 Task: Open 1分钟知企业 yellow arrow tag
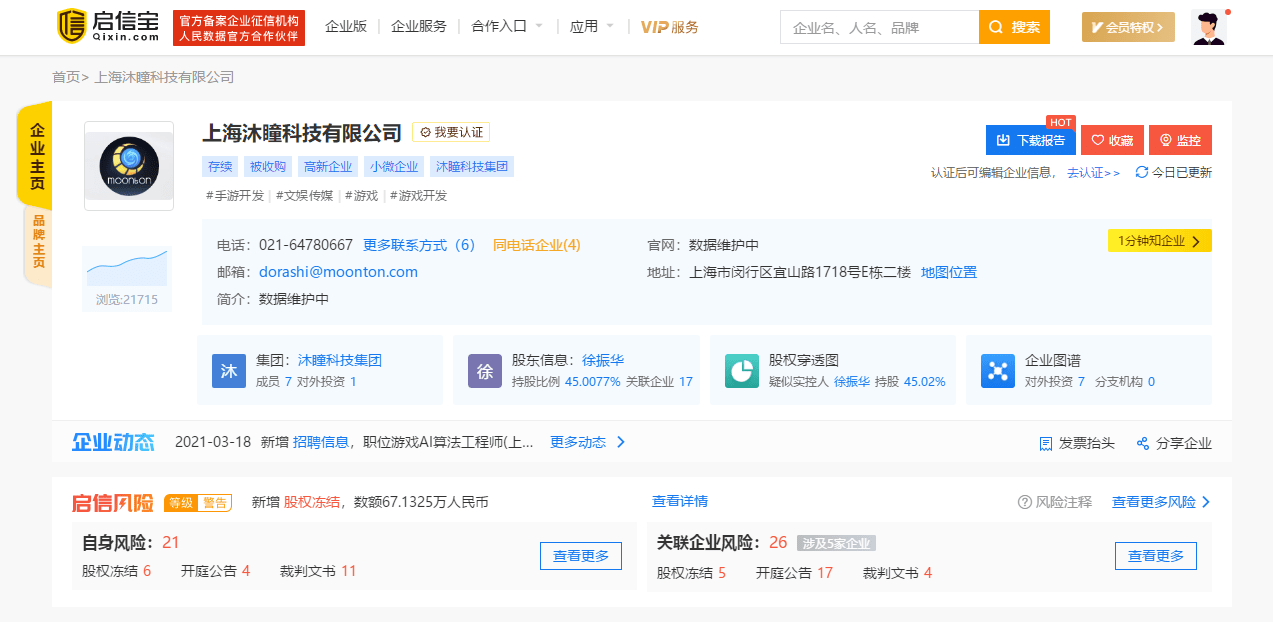click(1159, 241)
